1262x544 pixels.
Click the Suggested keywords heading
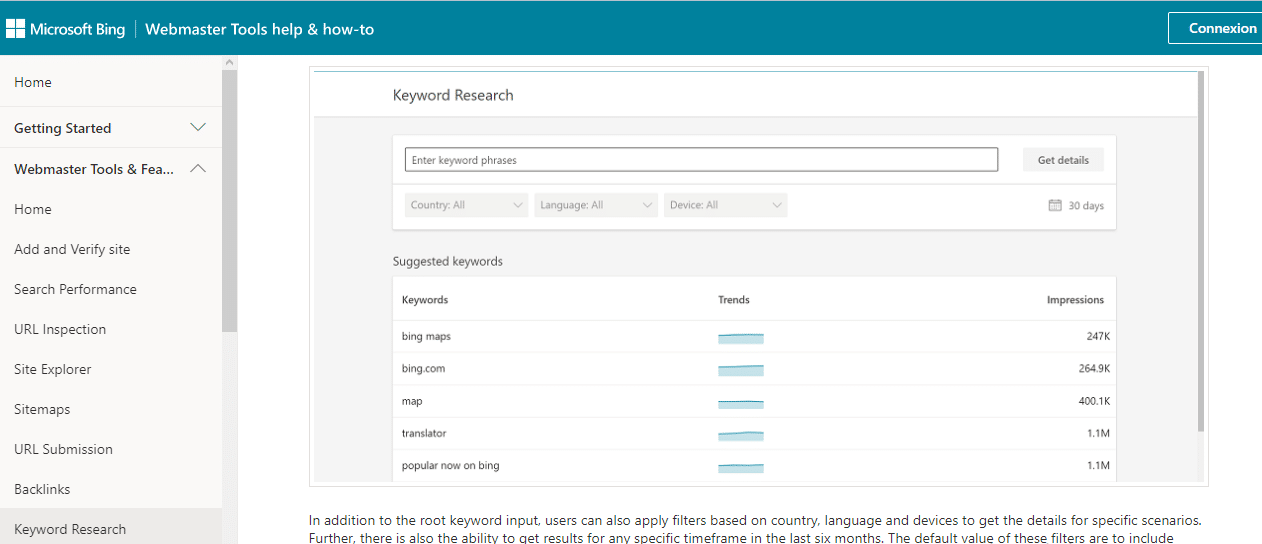448,261
